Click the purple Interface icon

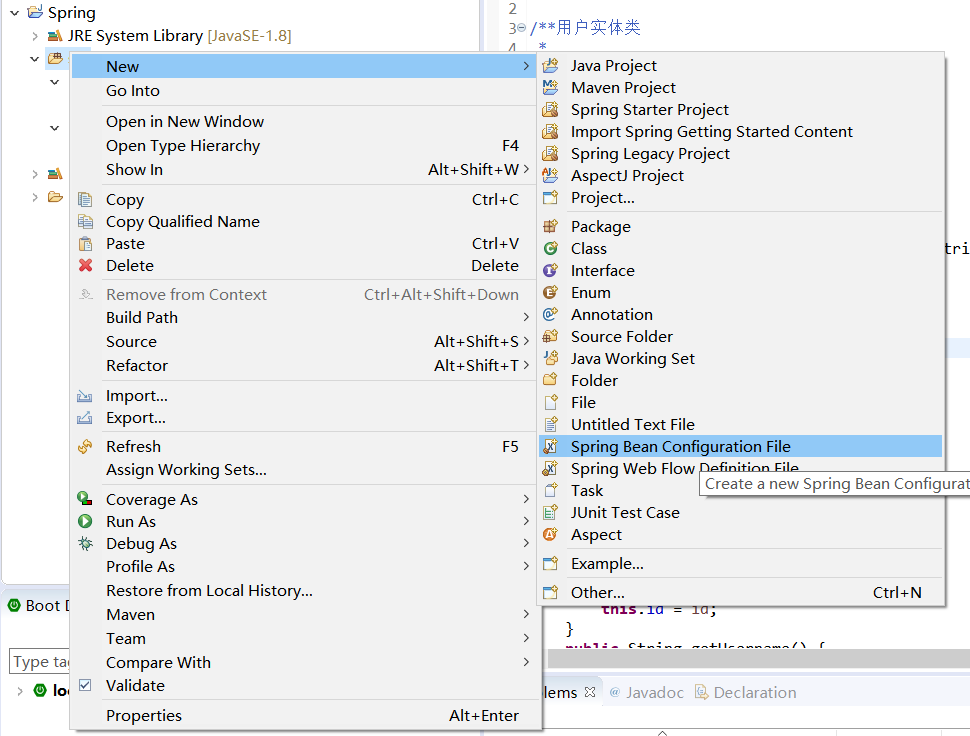(x=550, y=270)
